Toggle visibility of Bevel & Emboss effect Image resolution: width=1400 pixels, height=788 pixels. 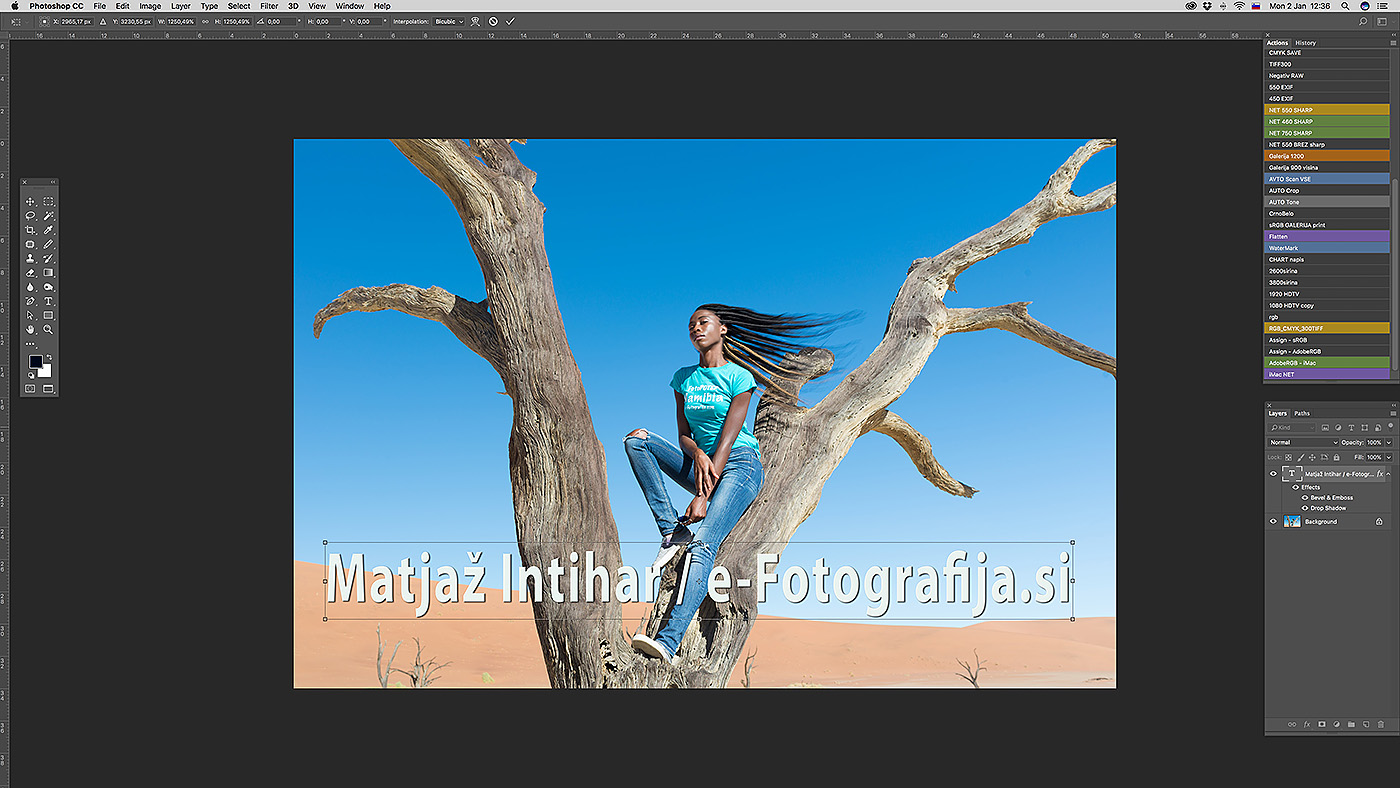1305,497
